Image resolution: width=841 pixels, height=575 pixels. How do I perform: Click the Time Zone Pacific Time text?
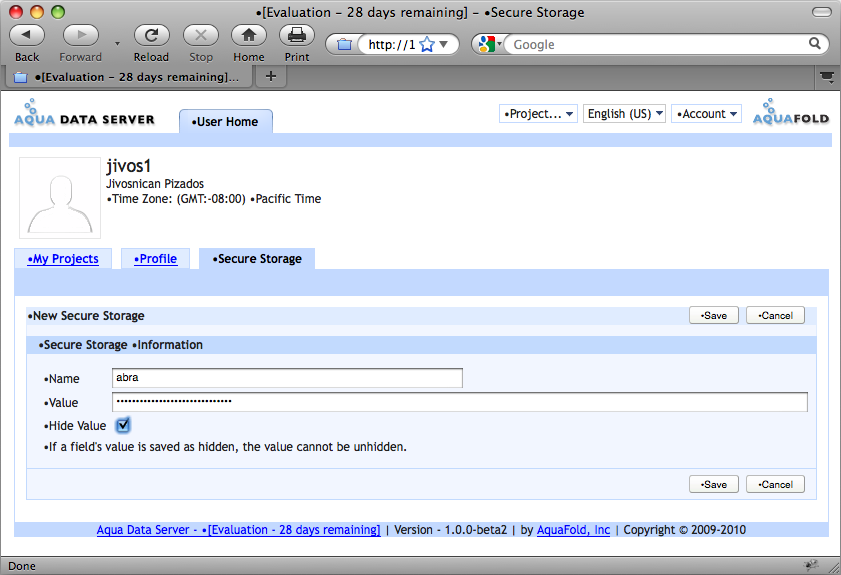(214, 199)
